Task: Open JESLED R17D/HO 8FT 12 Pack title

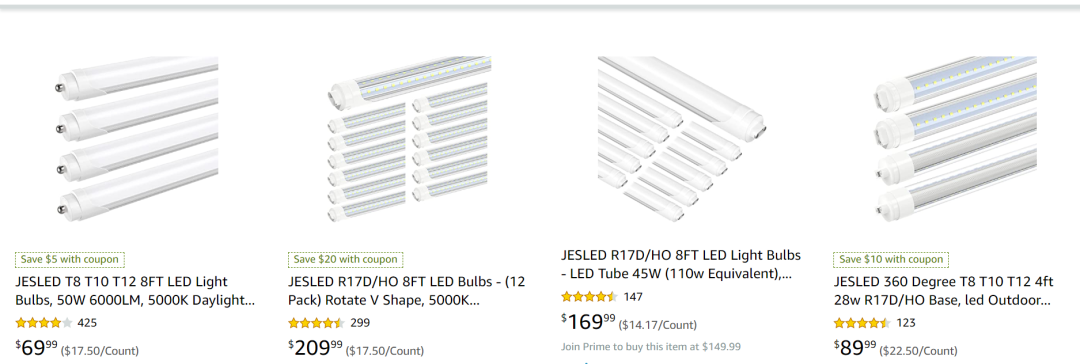Action: click(x=406, y=291)
